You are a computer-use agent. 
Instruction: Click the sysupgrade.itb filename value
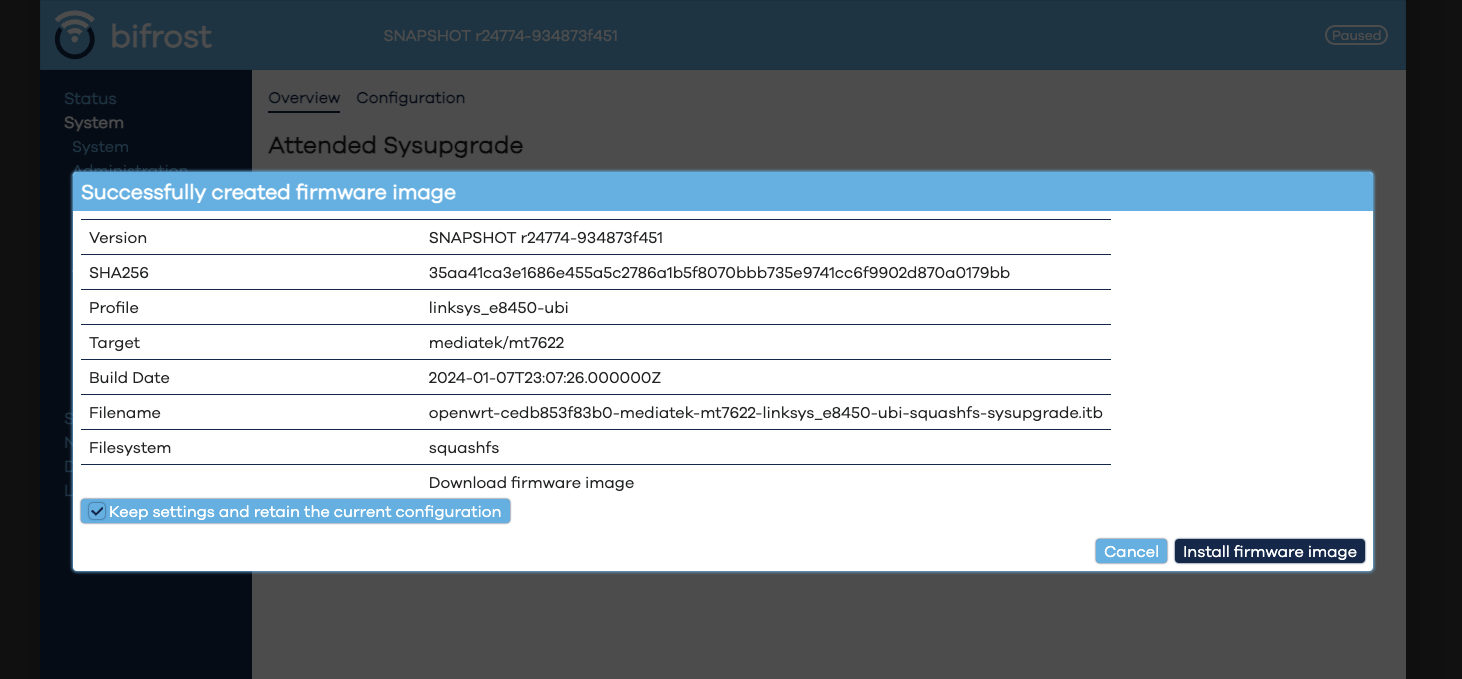coord(765,412)
